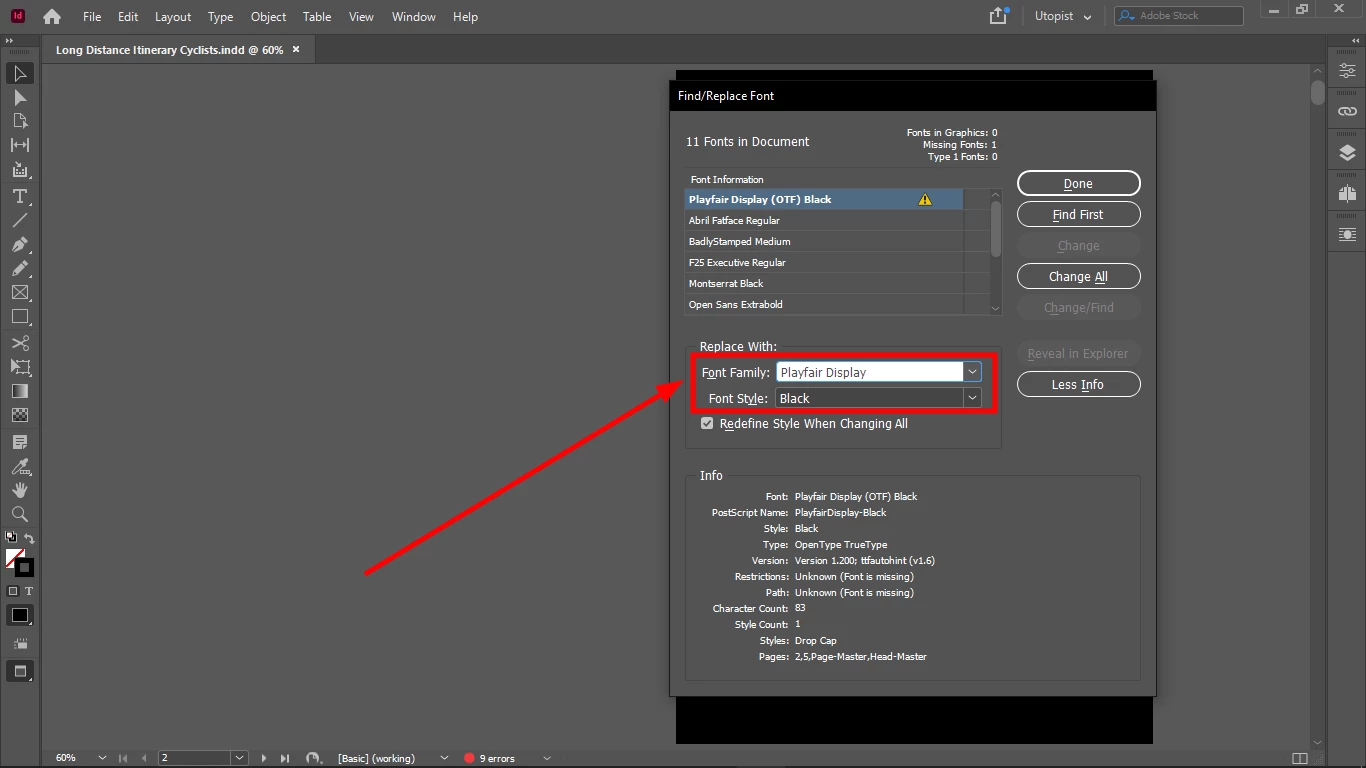This screenshot has width=1366, height=768.
Task: Select the Scissors tool
Action: pyautogui.click(x=20, y=344)
